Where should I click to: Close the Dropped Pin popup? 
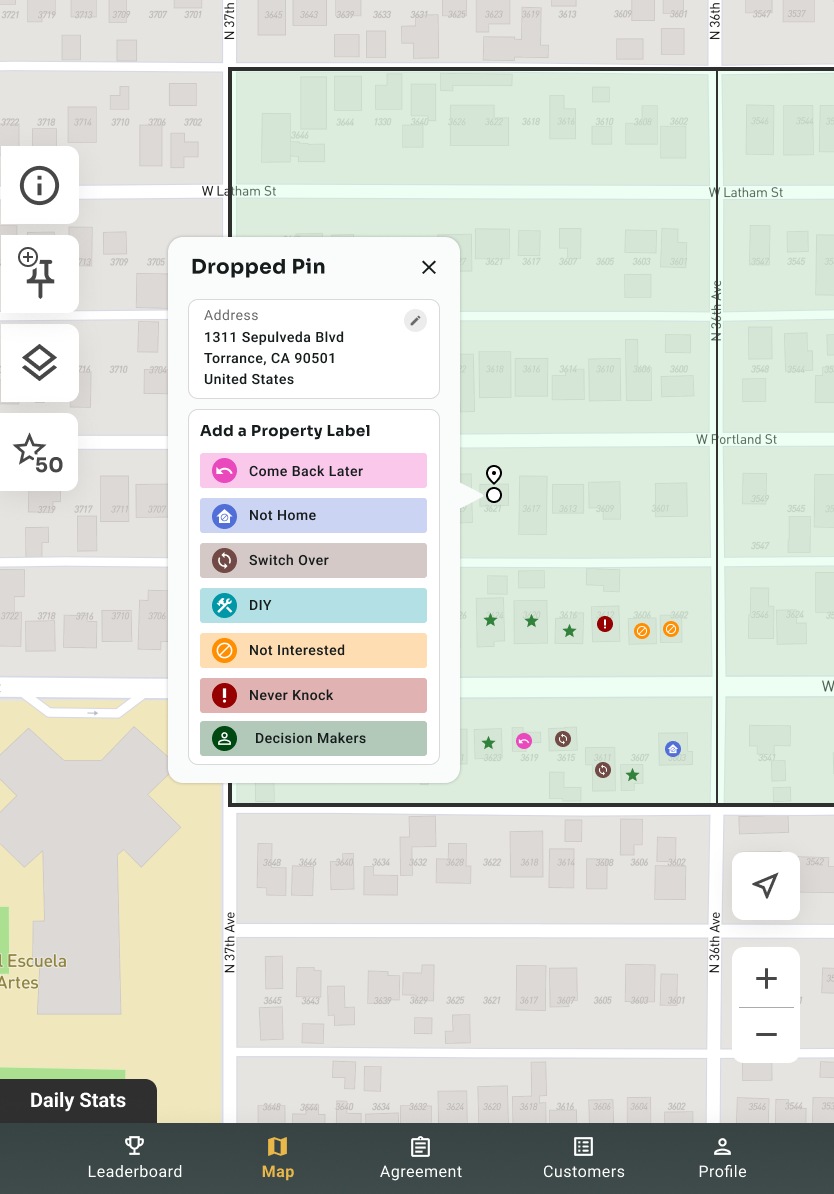tap(429, 267)
